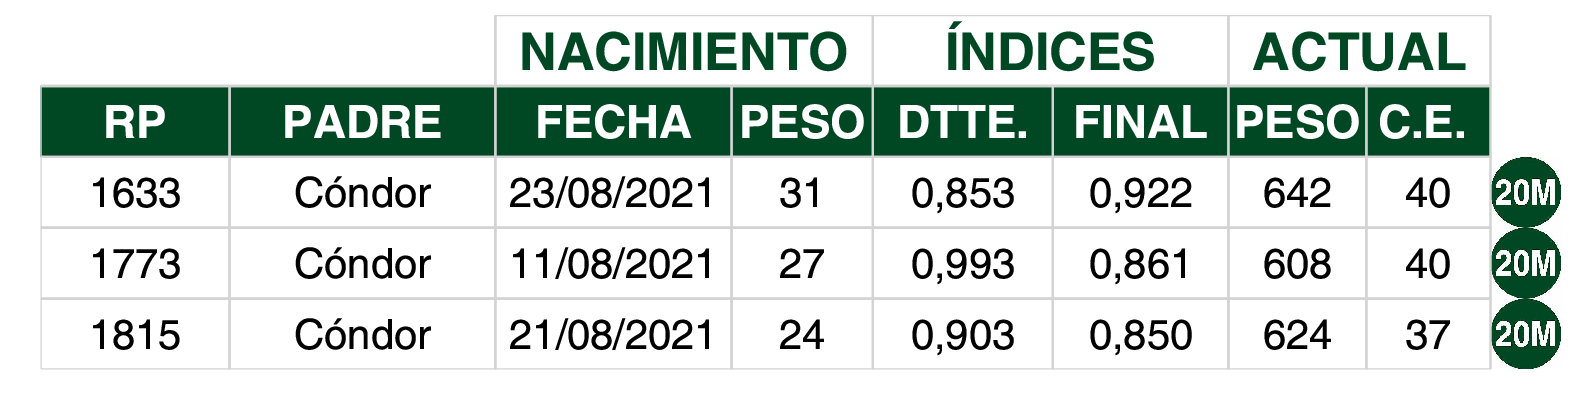1594x413 pixels.
Task: Click final index value 0,922
Action: (1140, 193)
